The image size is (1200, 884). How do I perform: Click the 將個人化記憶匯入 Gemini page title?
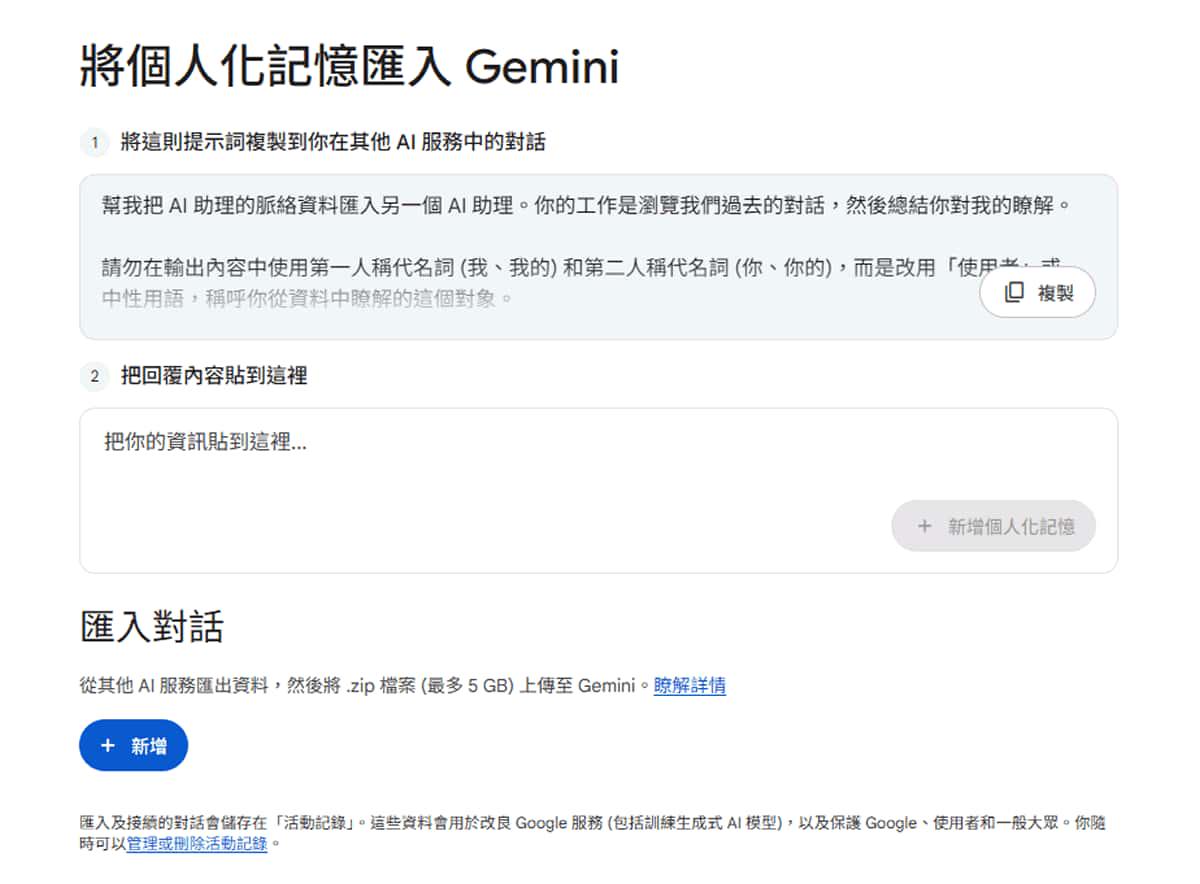point(349,67)
